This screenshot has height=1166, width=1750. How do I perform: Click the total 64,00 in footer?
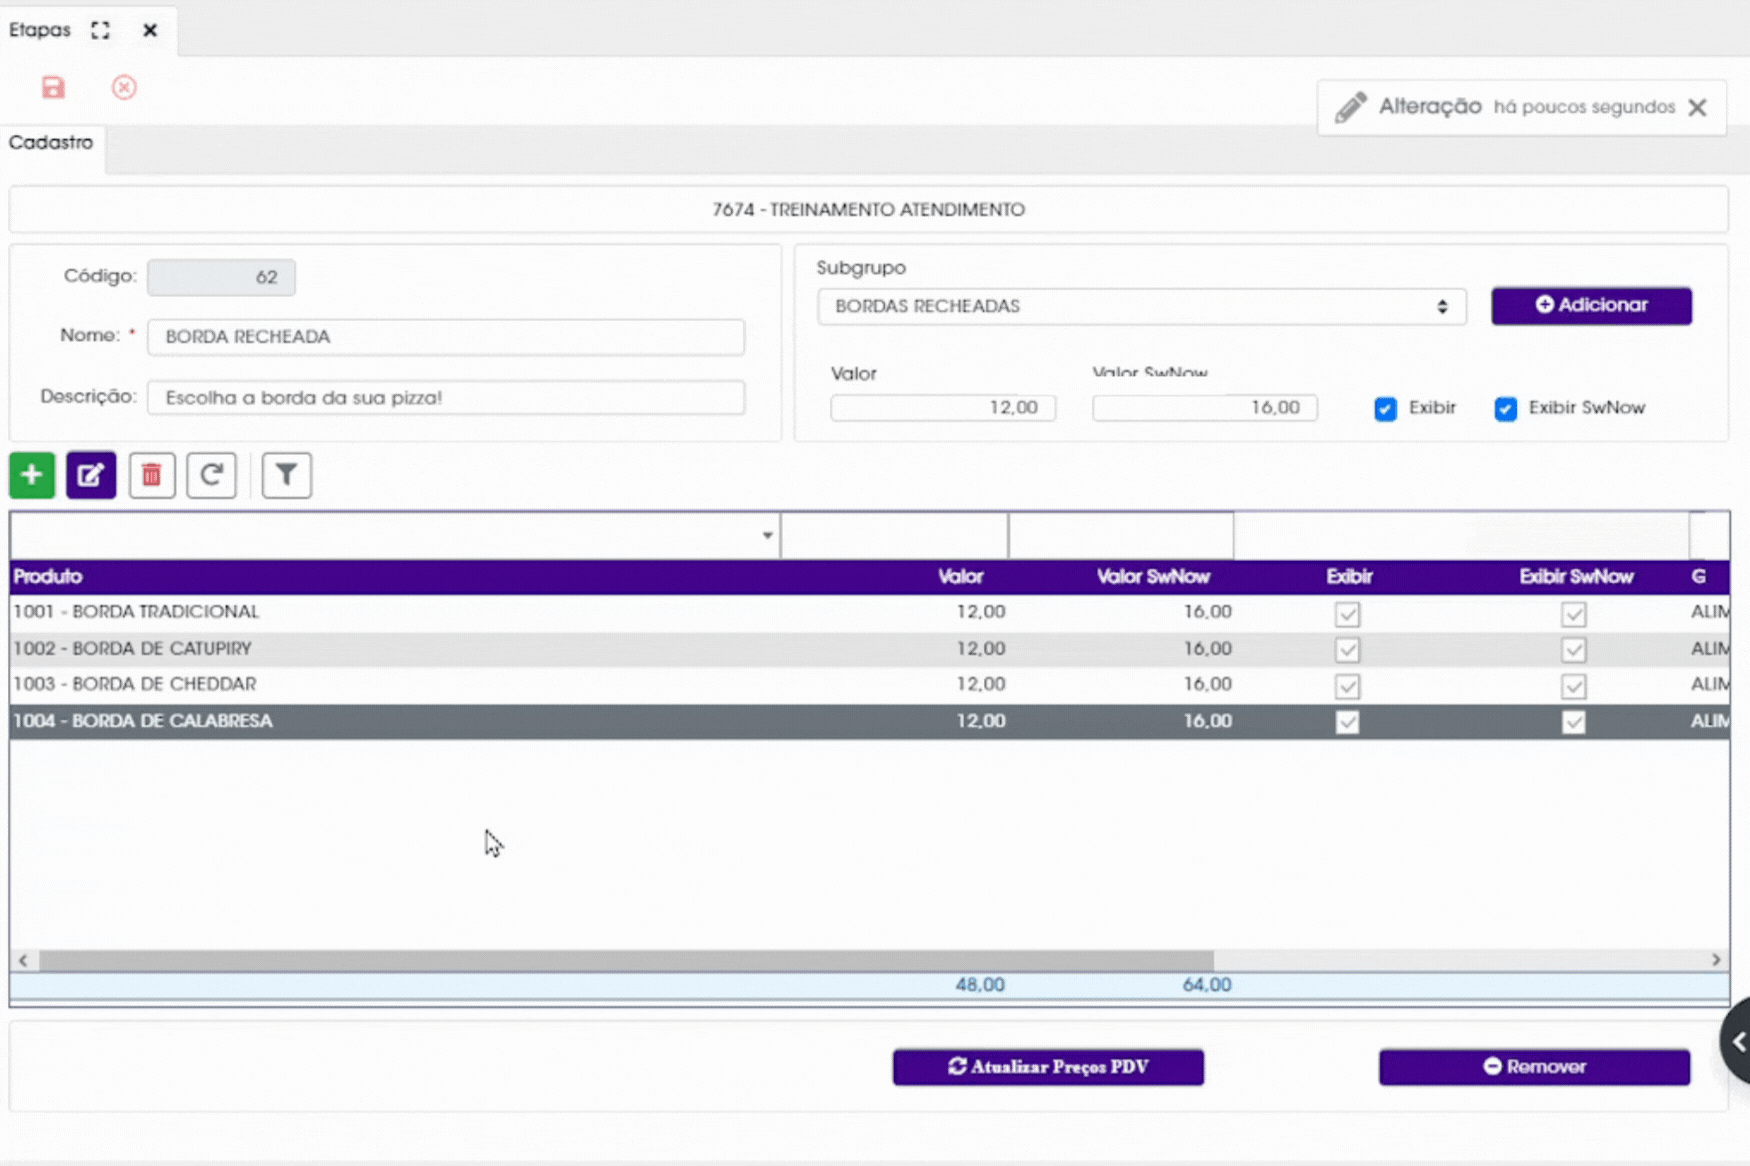click(1207, 985)
